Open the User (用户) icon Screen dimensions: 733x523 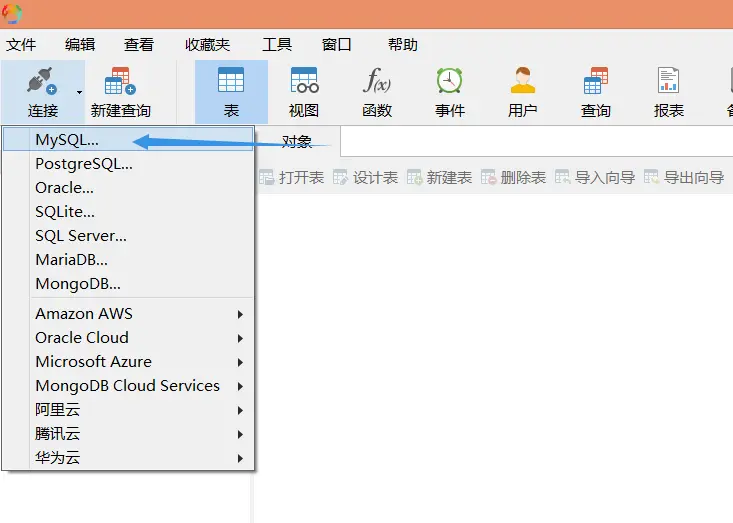[x=523, y=80]
